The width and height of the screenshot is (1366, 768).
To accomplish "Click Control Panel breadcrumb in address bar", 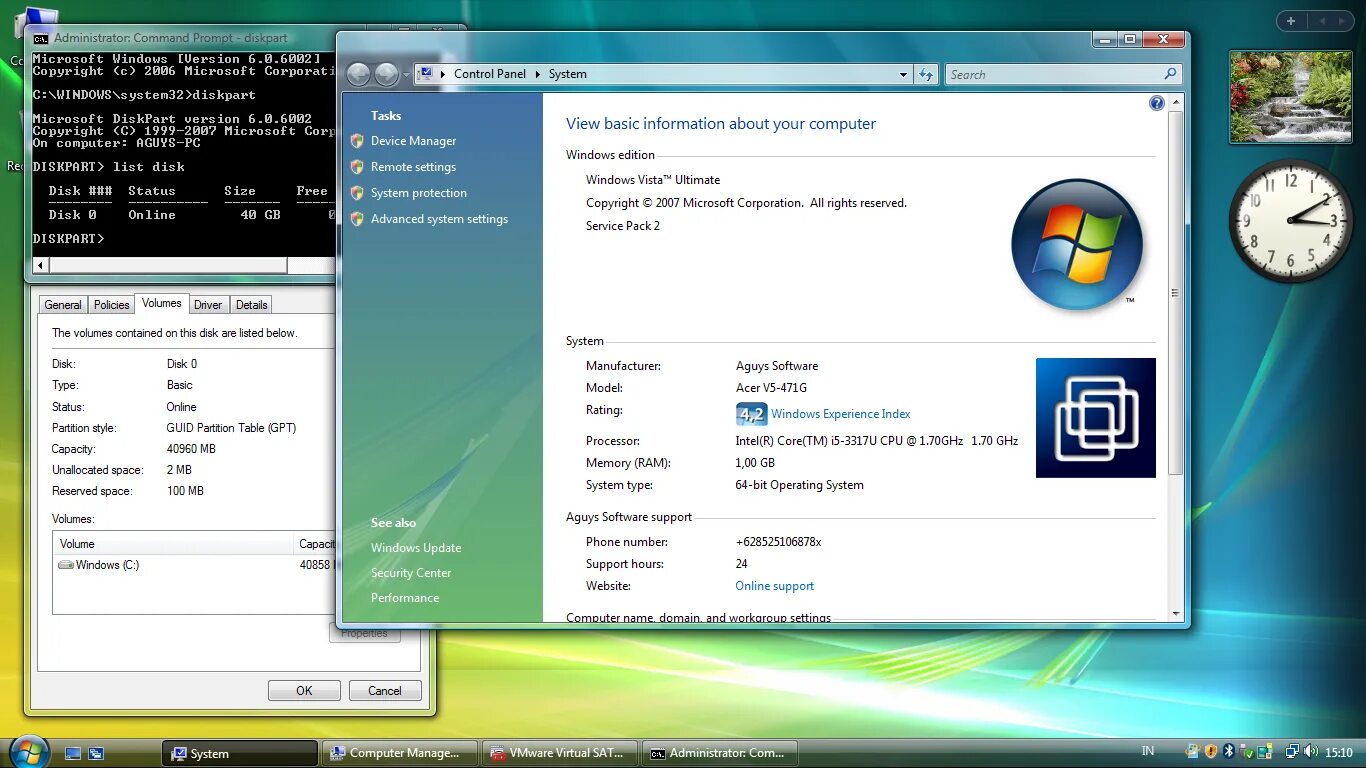I will click(x=490, y=74).
